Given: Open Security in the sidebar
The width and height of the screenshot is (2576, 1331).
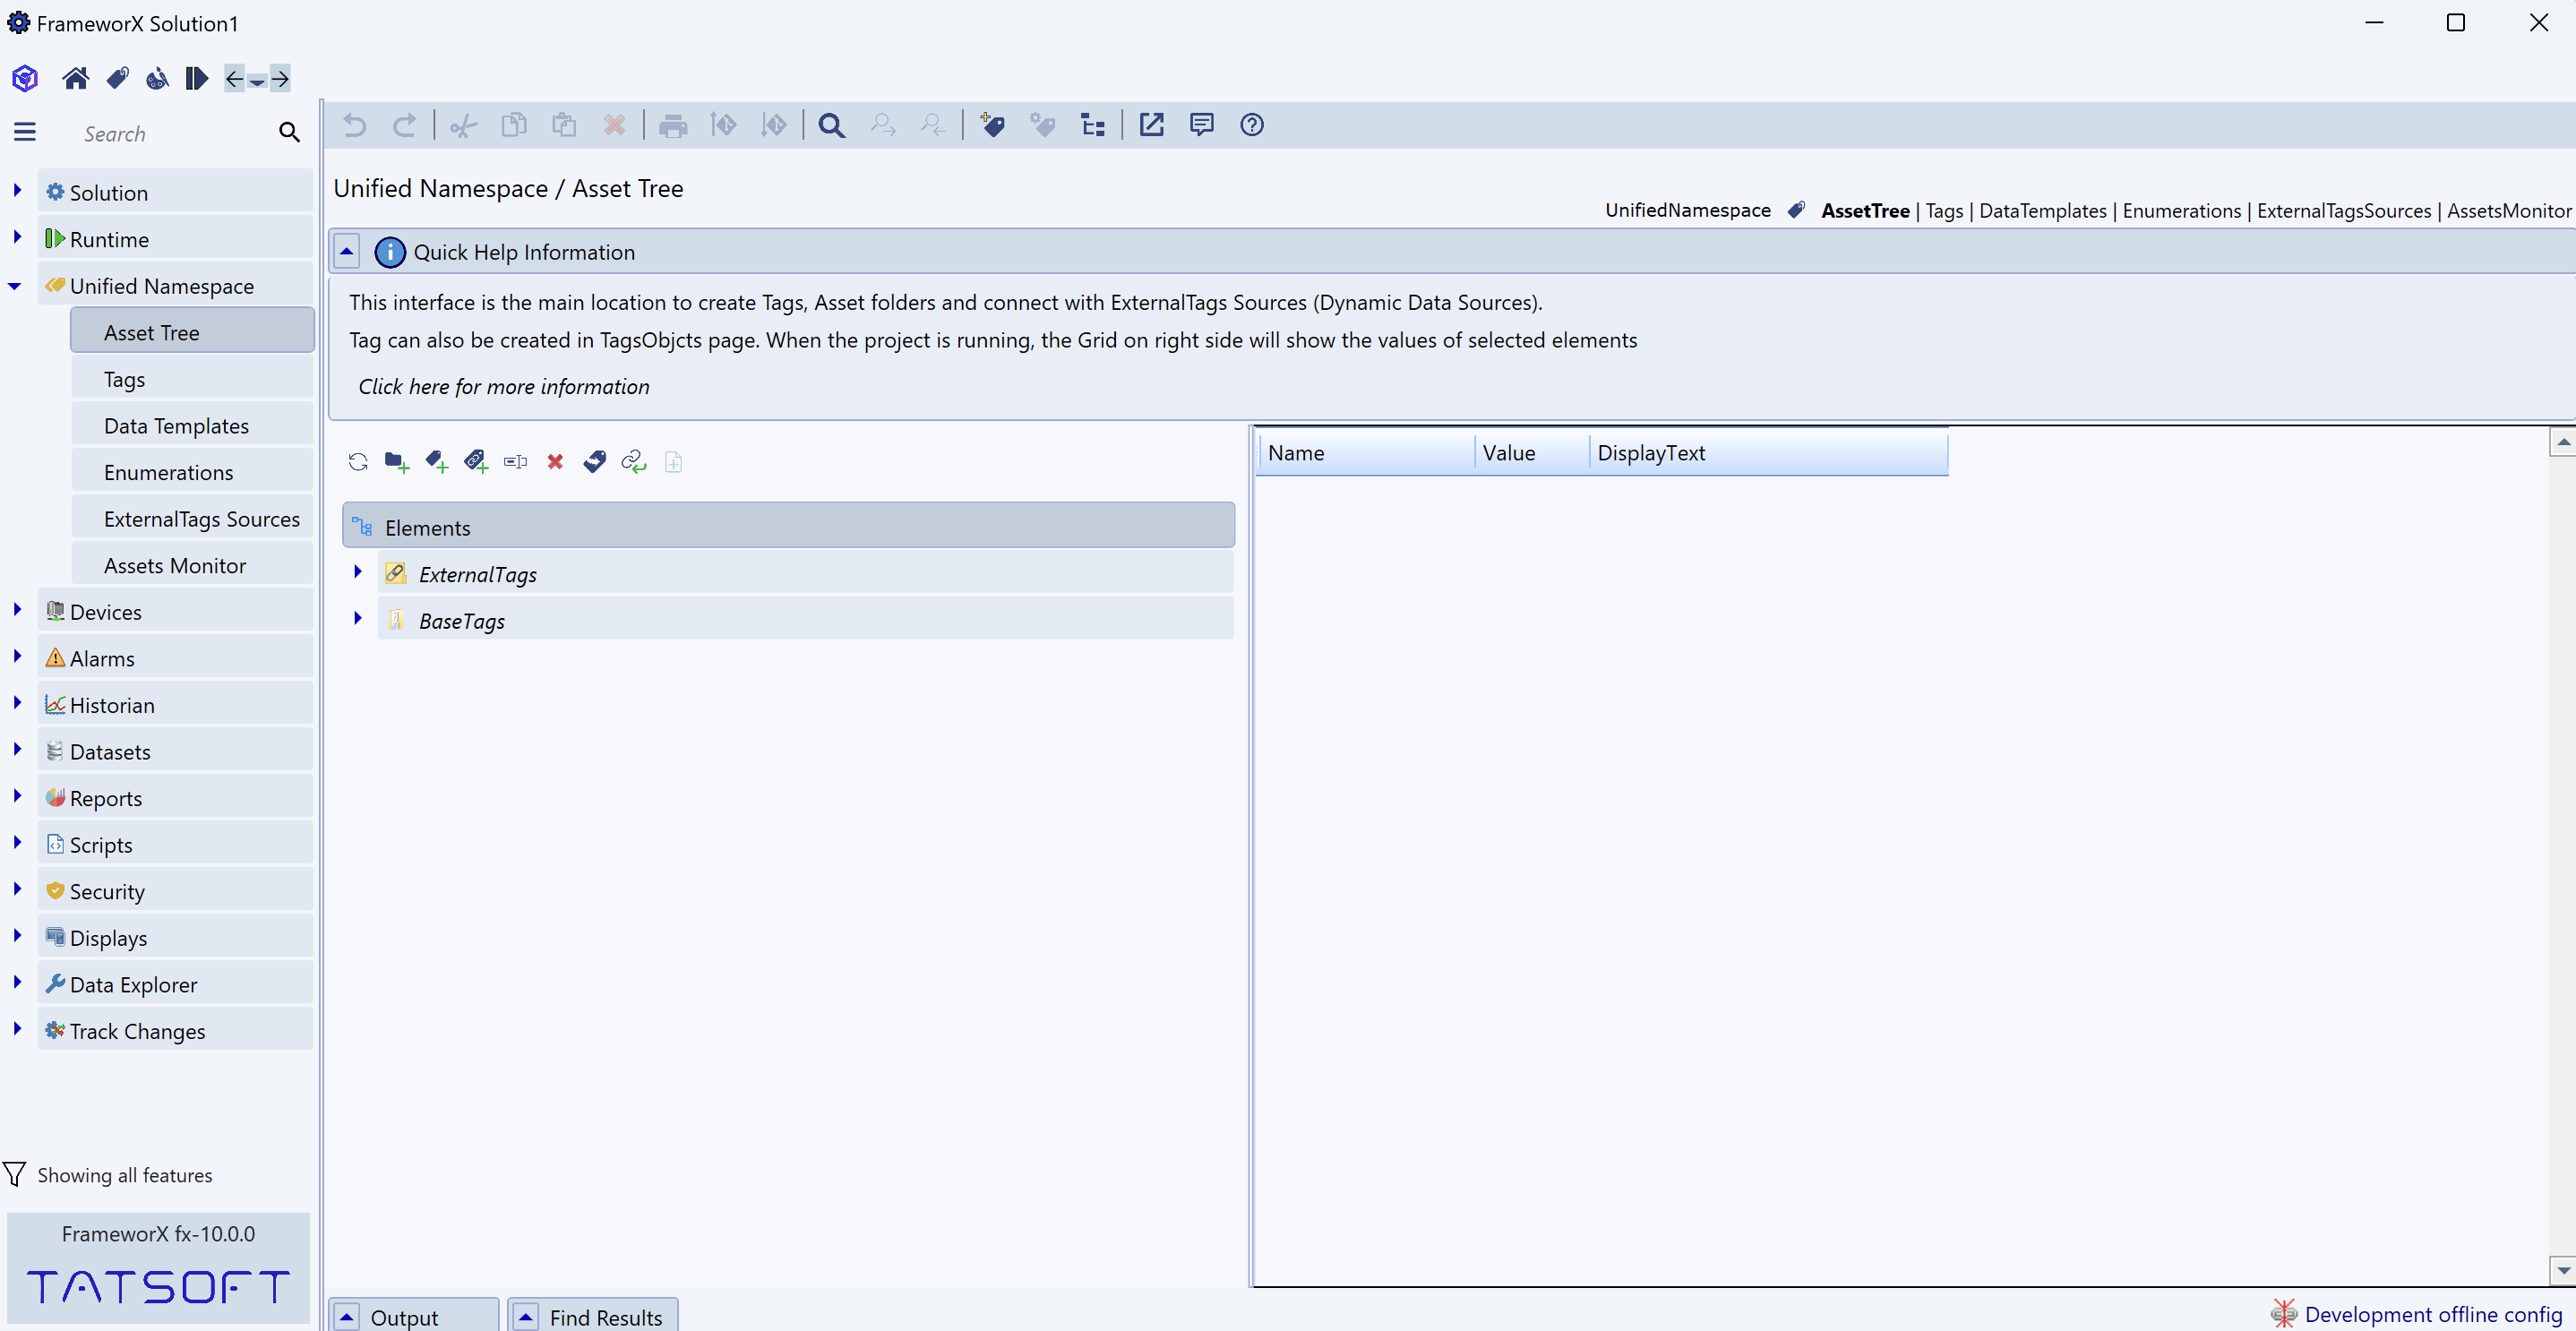Looking at the screenshot, I should [175, 891].
